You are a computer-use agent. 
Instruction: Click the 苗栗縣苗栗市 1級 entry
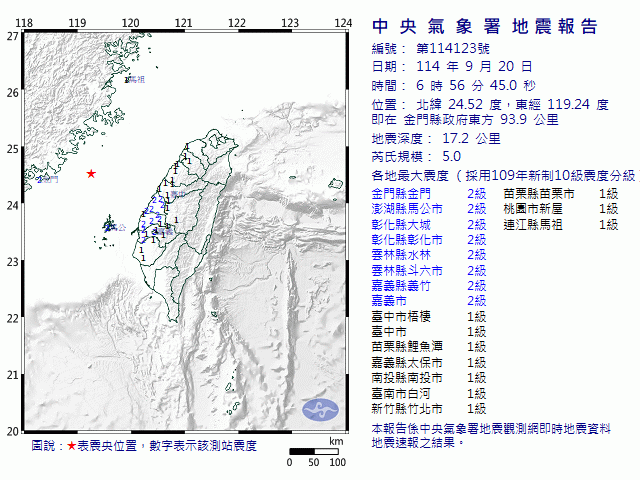pyautogui.click(x=561, y=192)
